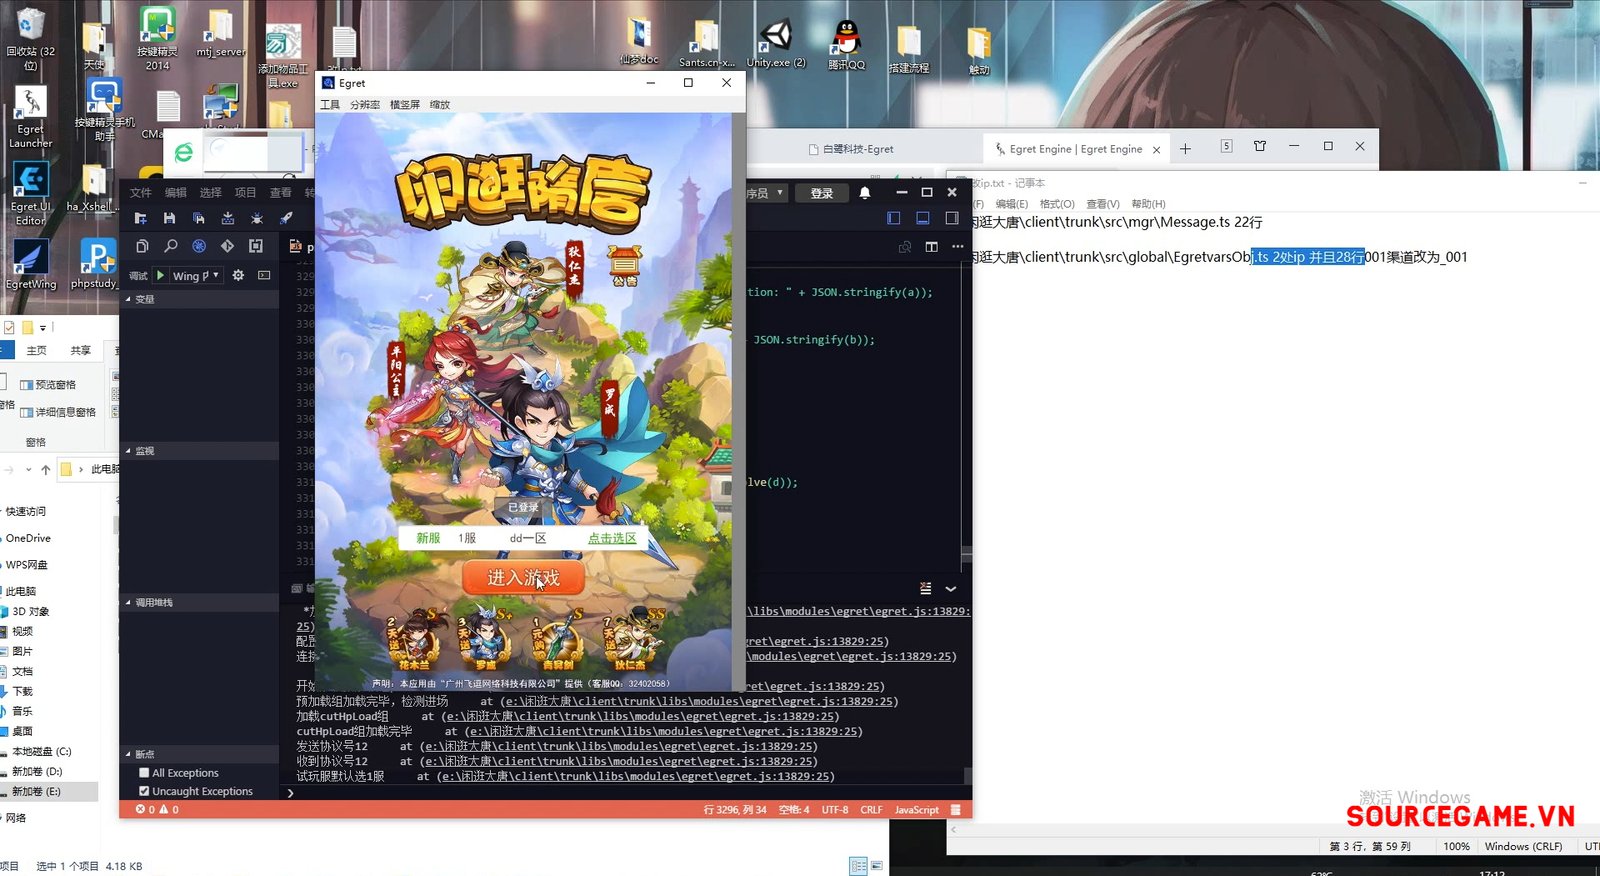This screenshot has width=1600, height=876.
Task: Select 本地磁盘 (C:) in Explorer tree
Action: click(41, 751)
